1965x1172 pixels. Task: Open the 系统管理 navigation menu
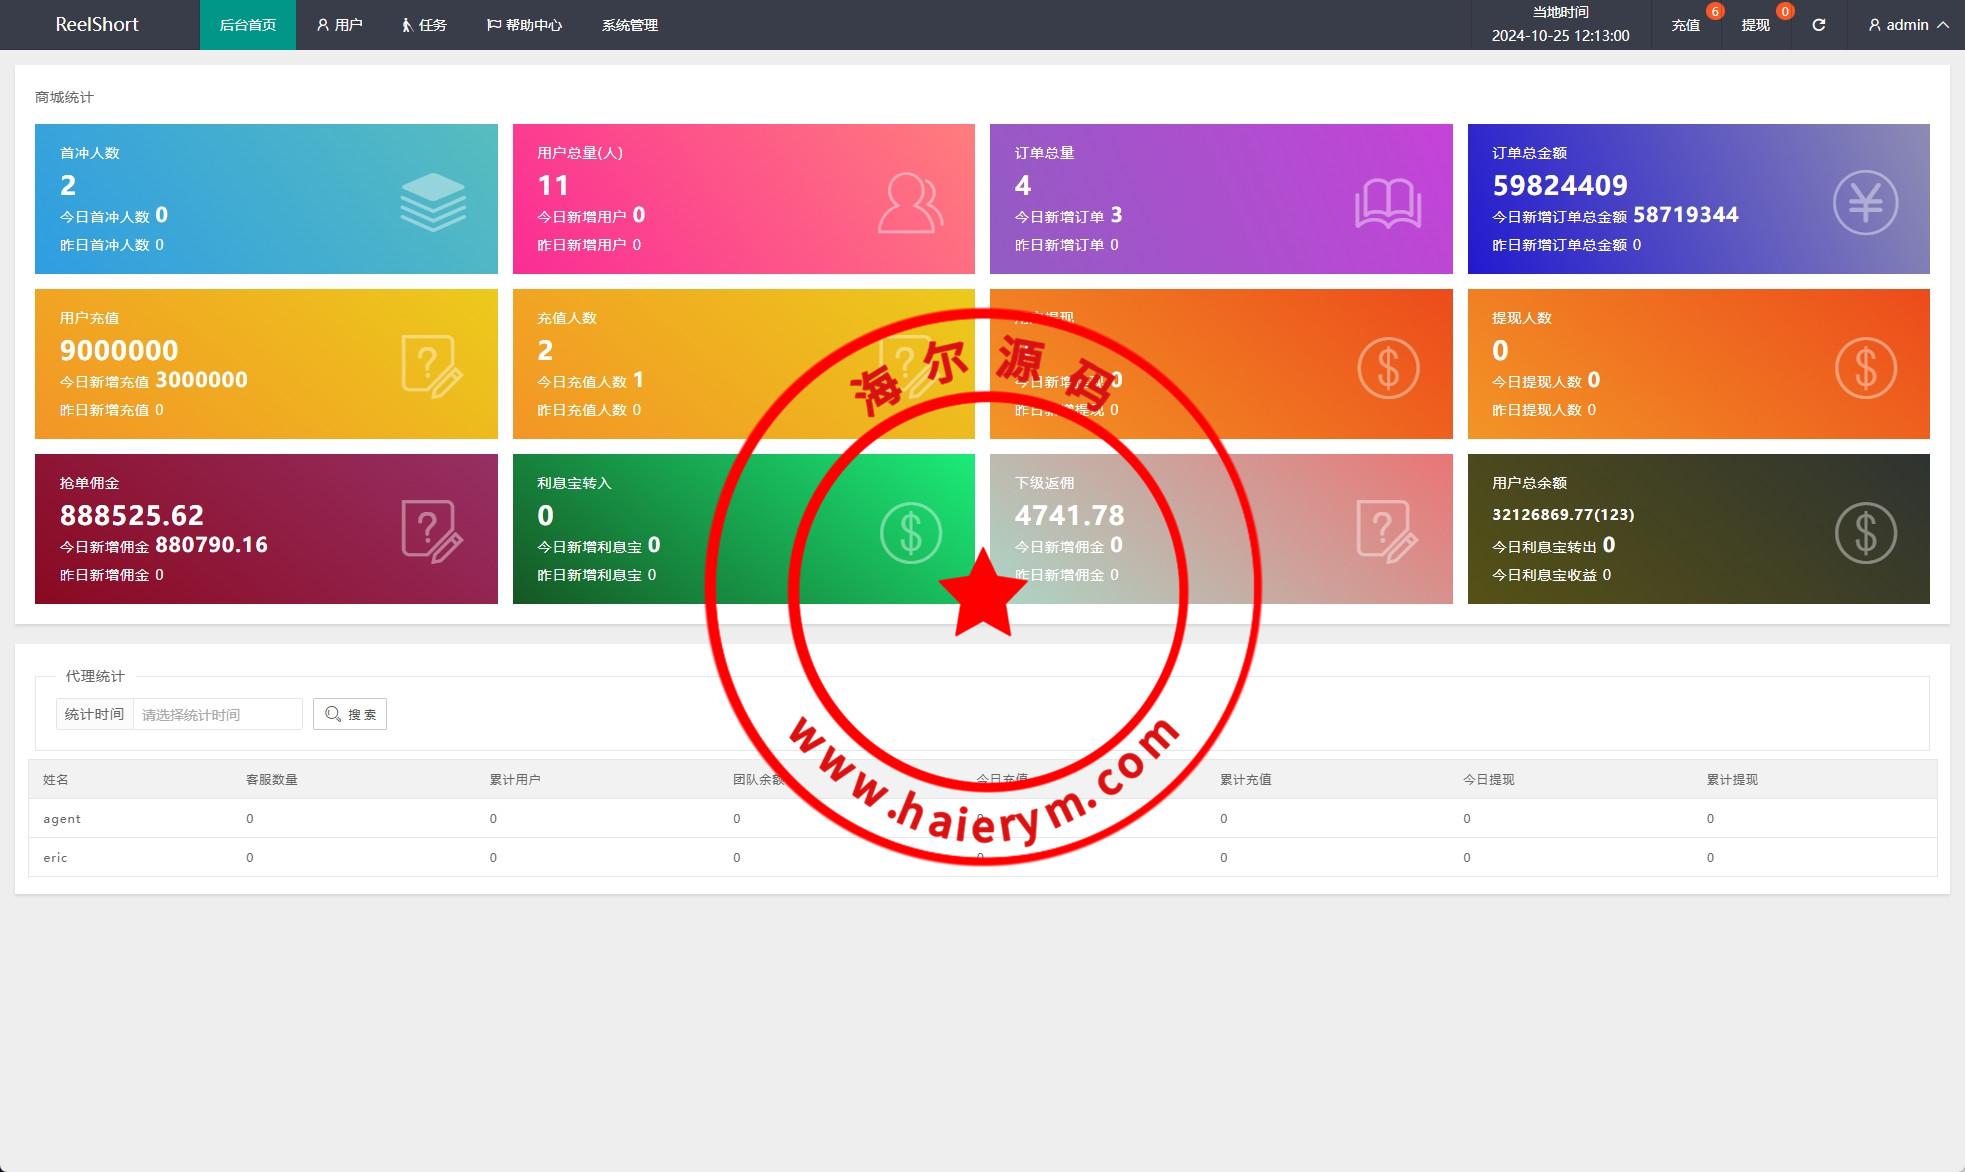point(630,25)
